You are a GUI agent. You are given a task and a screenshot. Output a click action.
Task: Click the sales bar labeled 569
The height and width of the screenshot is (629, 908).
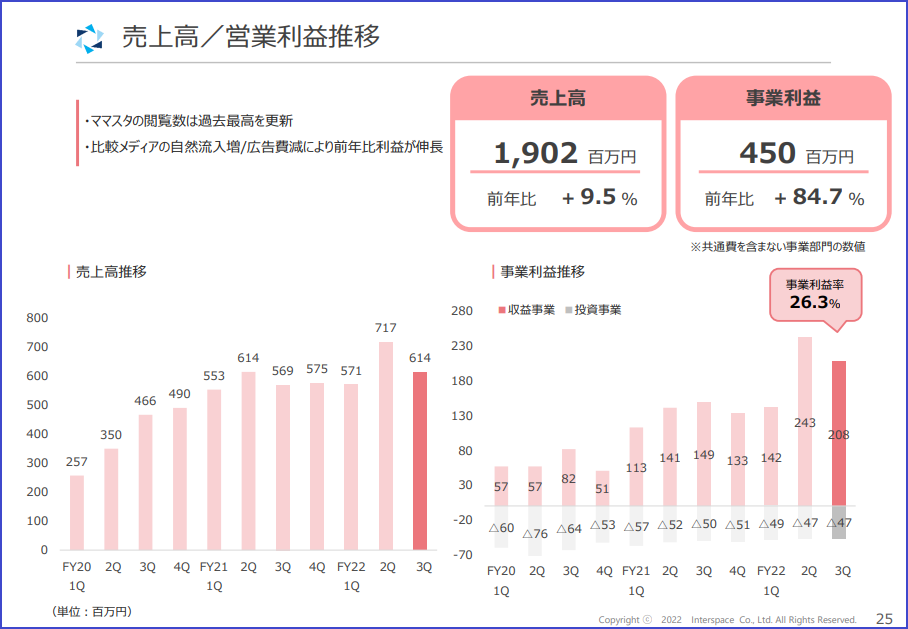283,467
